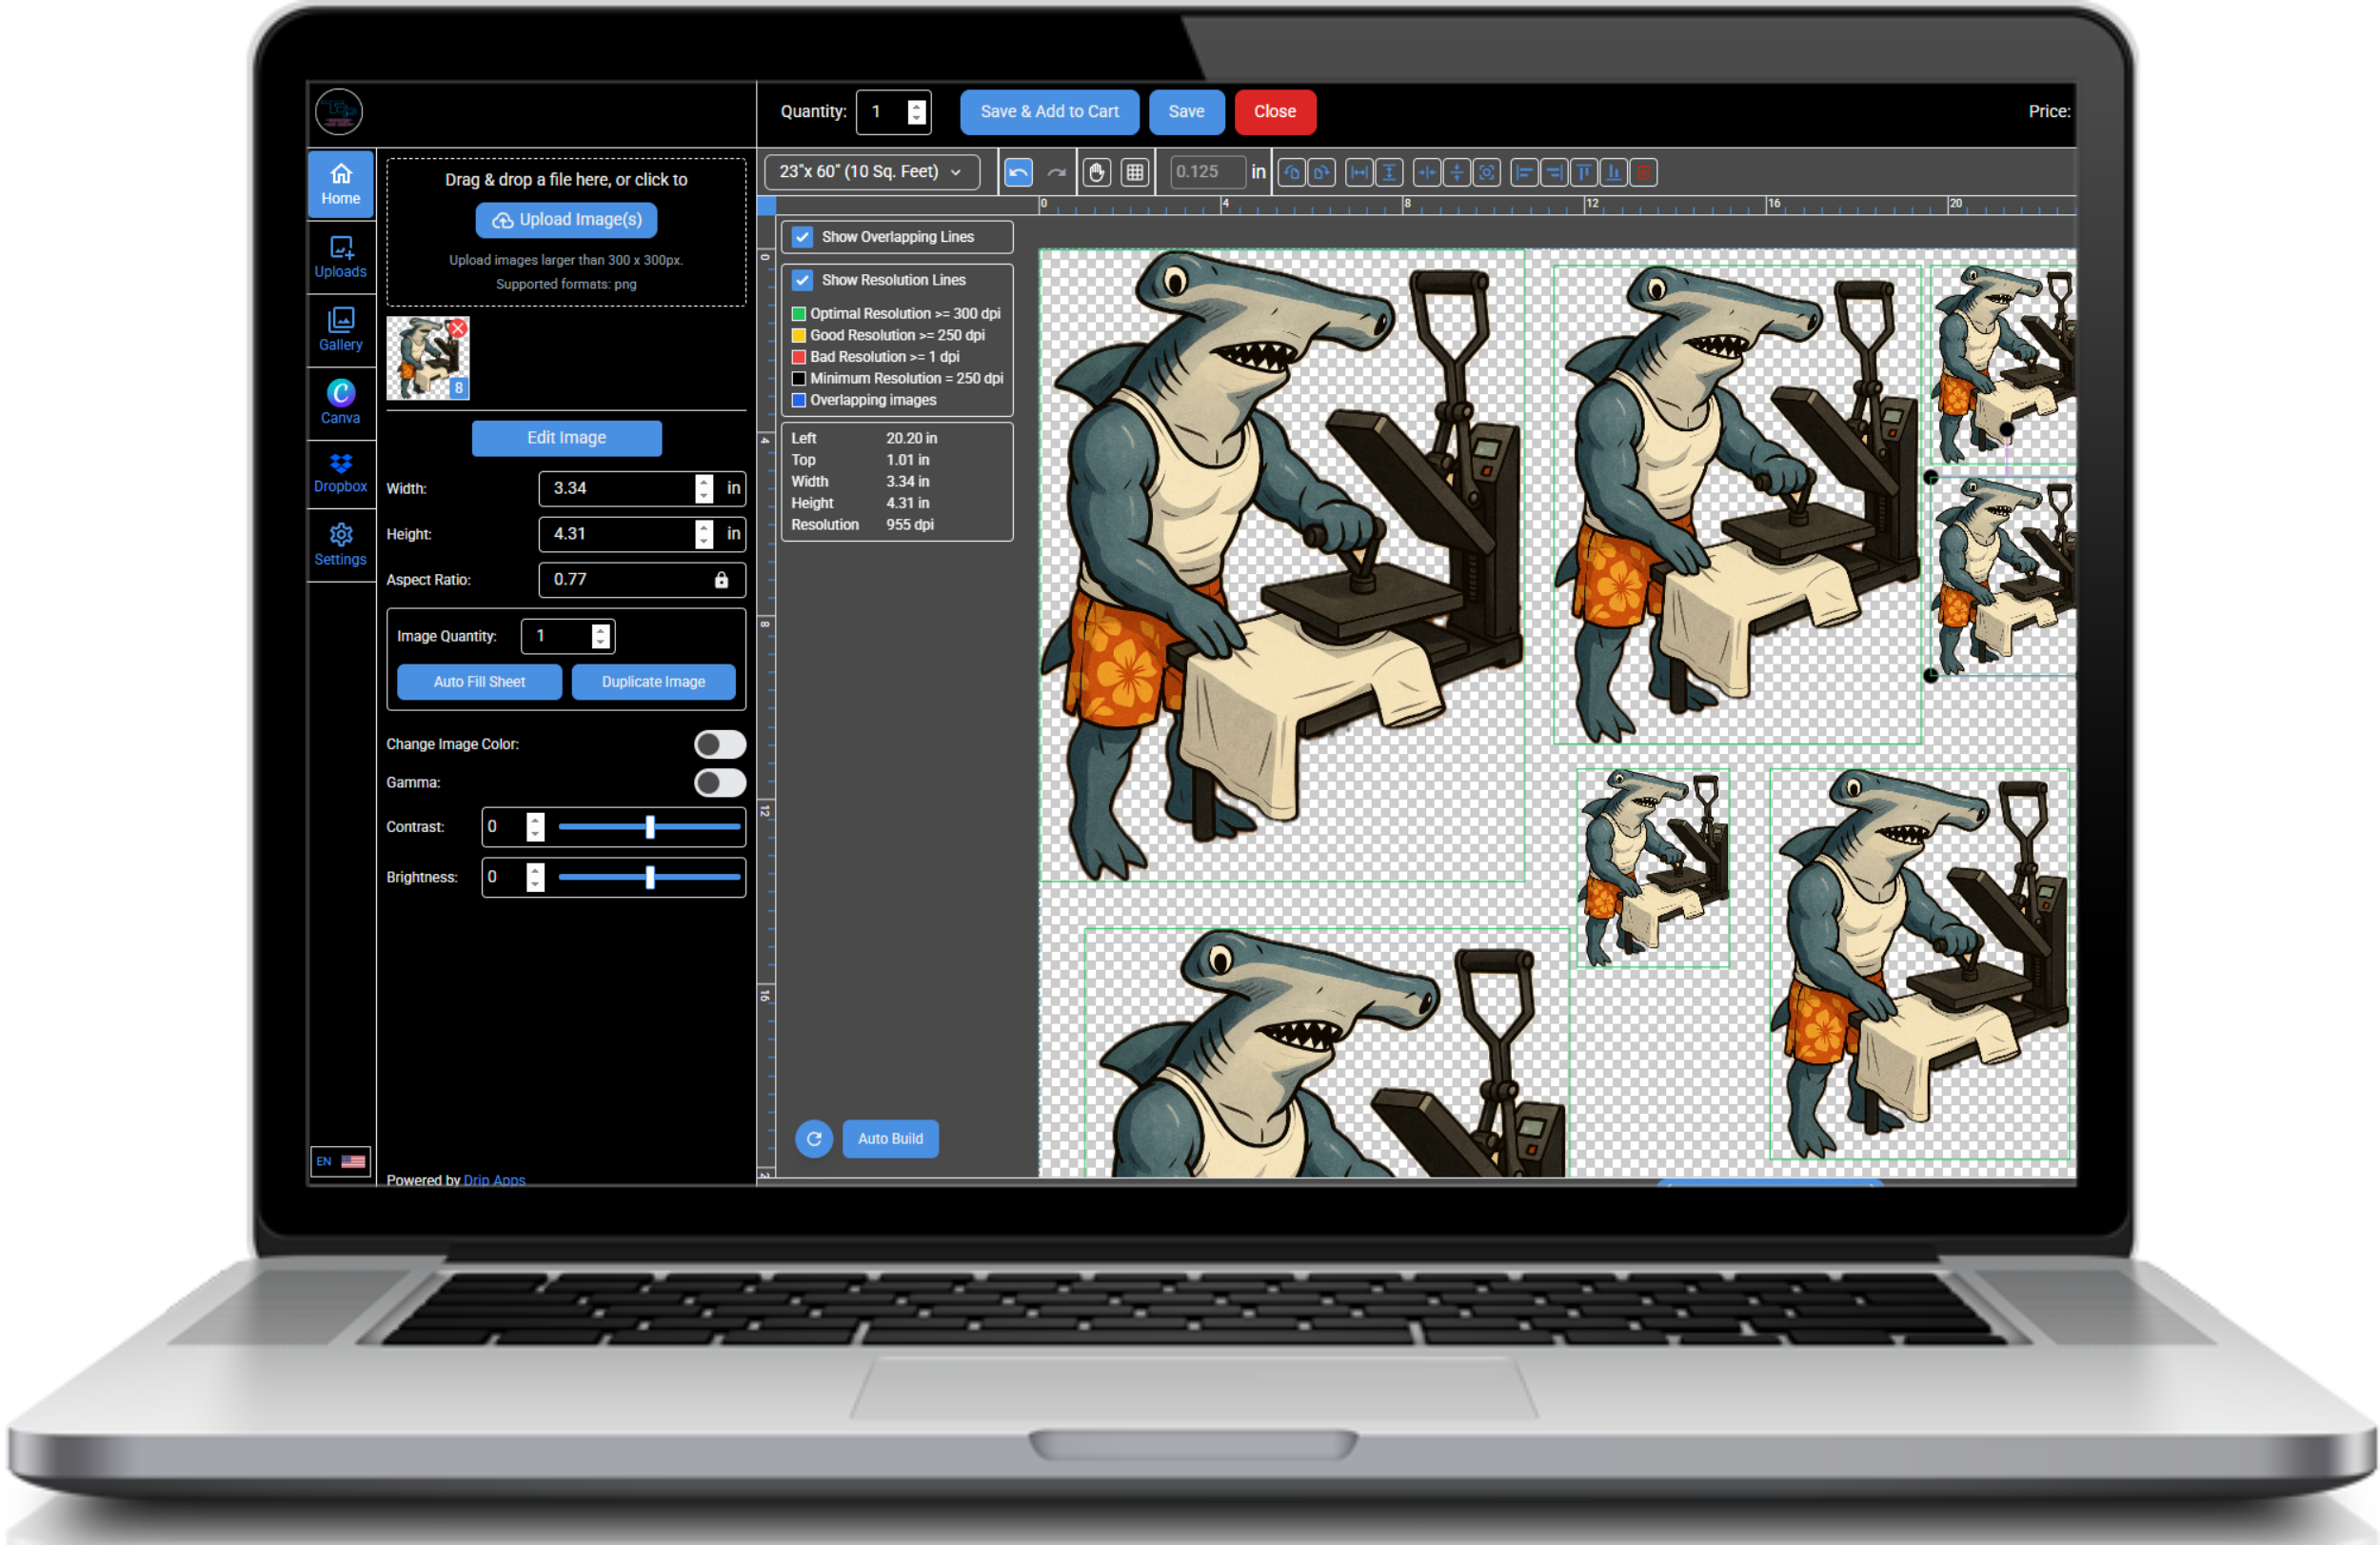Enable the Change Image Color toggle
Image resolution: width=2380 pixels, height=1545 pixels.
pos(719,743)
